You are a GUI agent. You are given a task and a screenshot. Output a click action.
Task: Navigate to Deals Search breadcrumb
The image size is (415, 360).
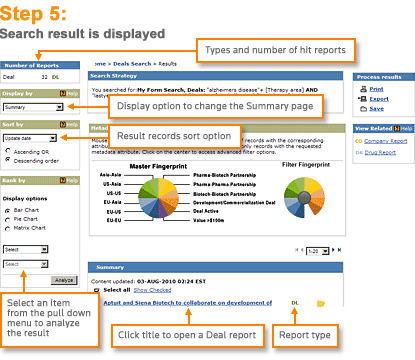point(132,64)
